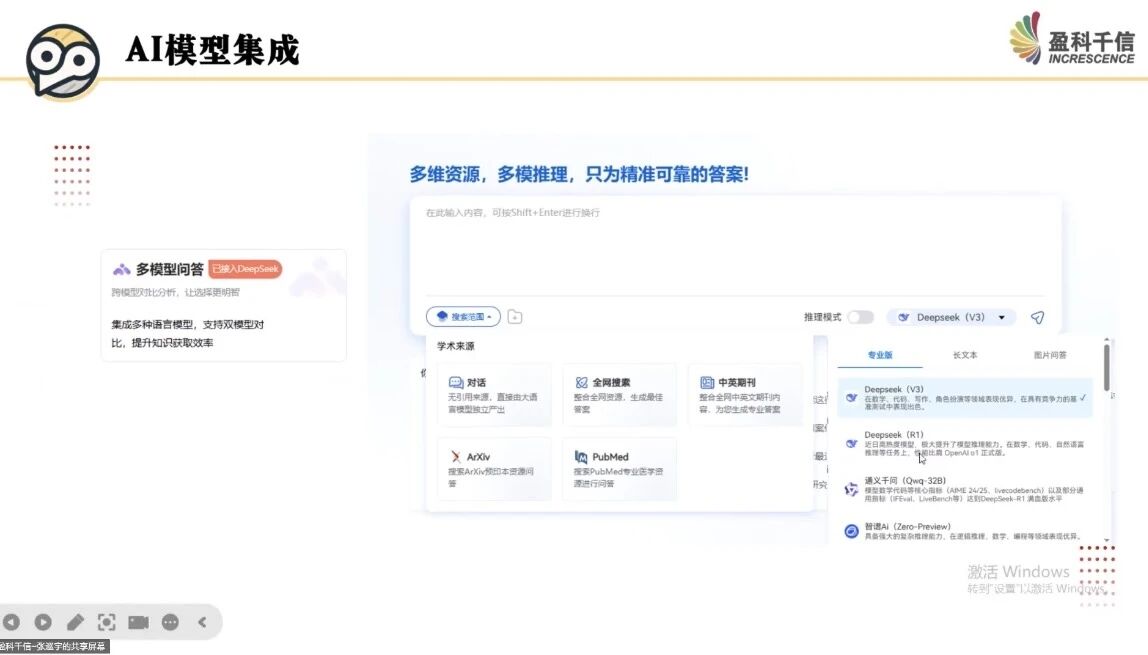Choose 通义千问 (Qwq-32B) model
This screenshot has height=655, width=1148.
(965, 489)
